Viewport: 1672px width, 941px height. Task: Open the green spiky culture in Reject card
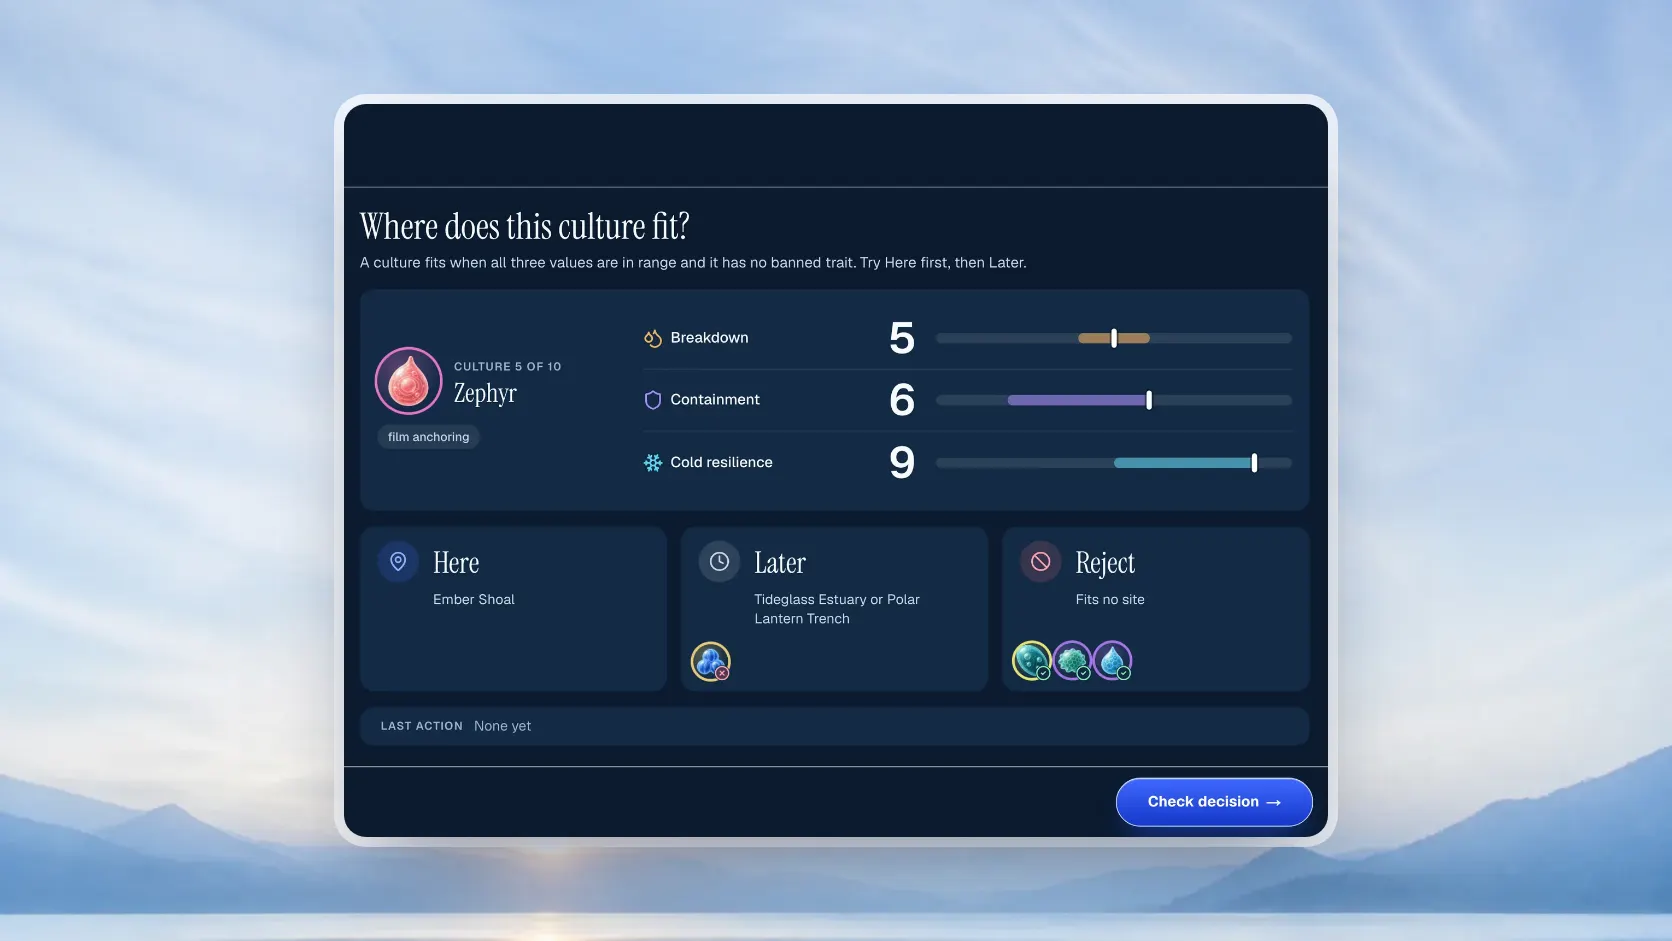(1072, 661)
